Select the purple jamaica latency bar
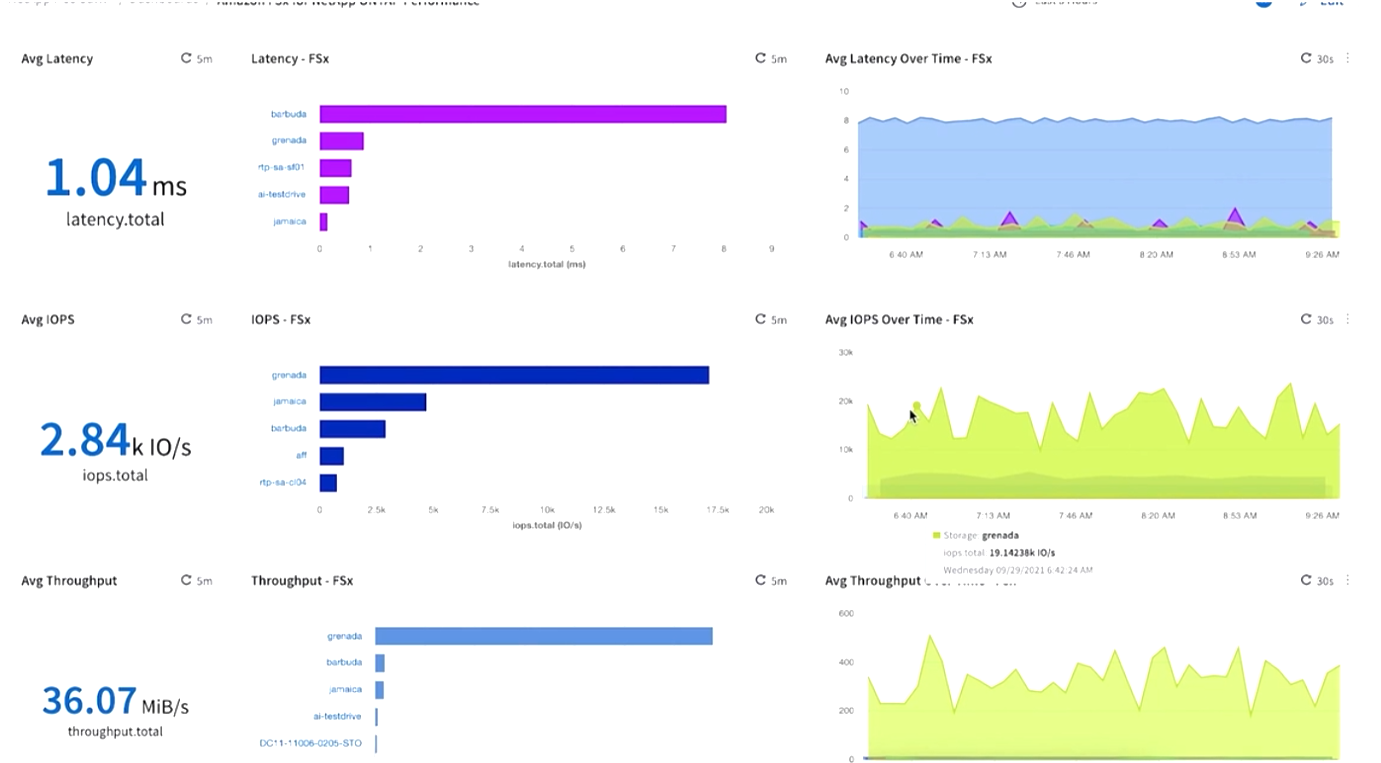Screen dimensions: 1381x763 click(x=324, y=222)
